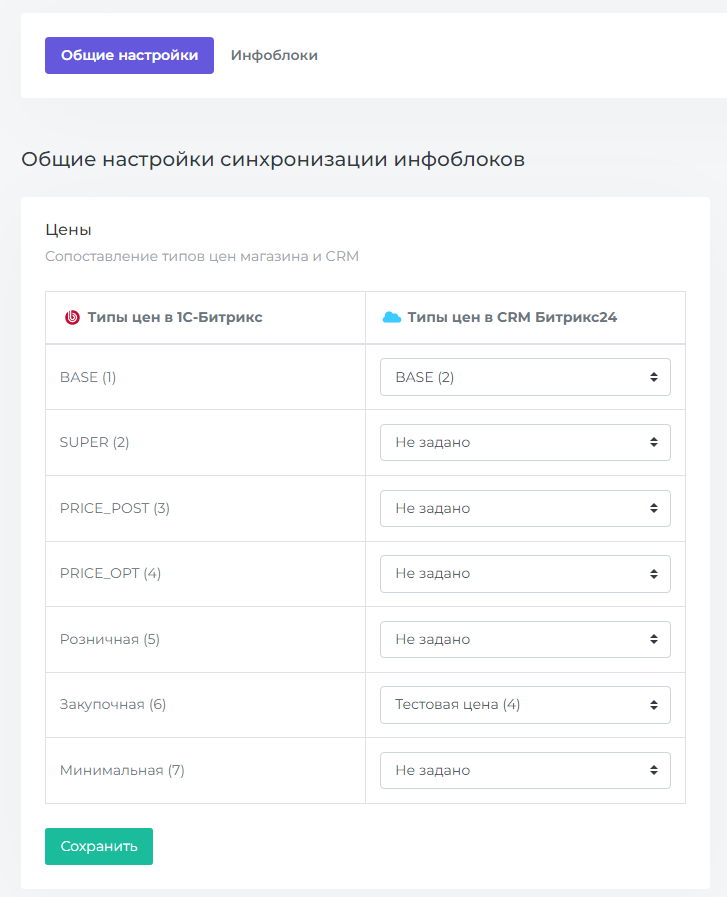
Task: Switch to the Общие настройки tab
Action: tap(129, 56)
